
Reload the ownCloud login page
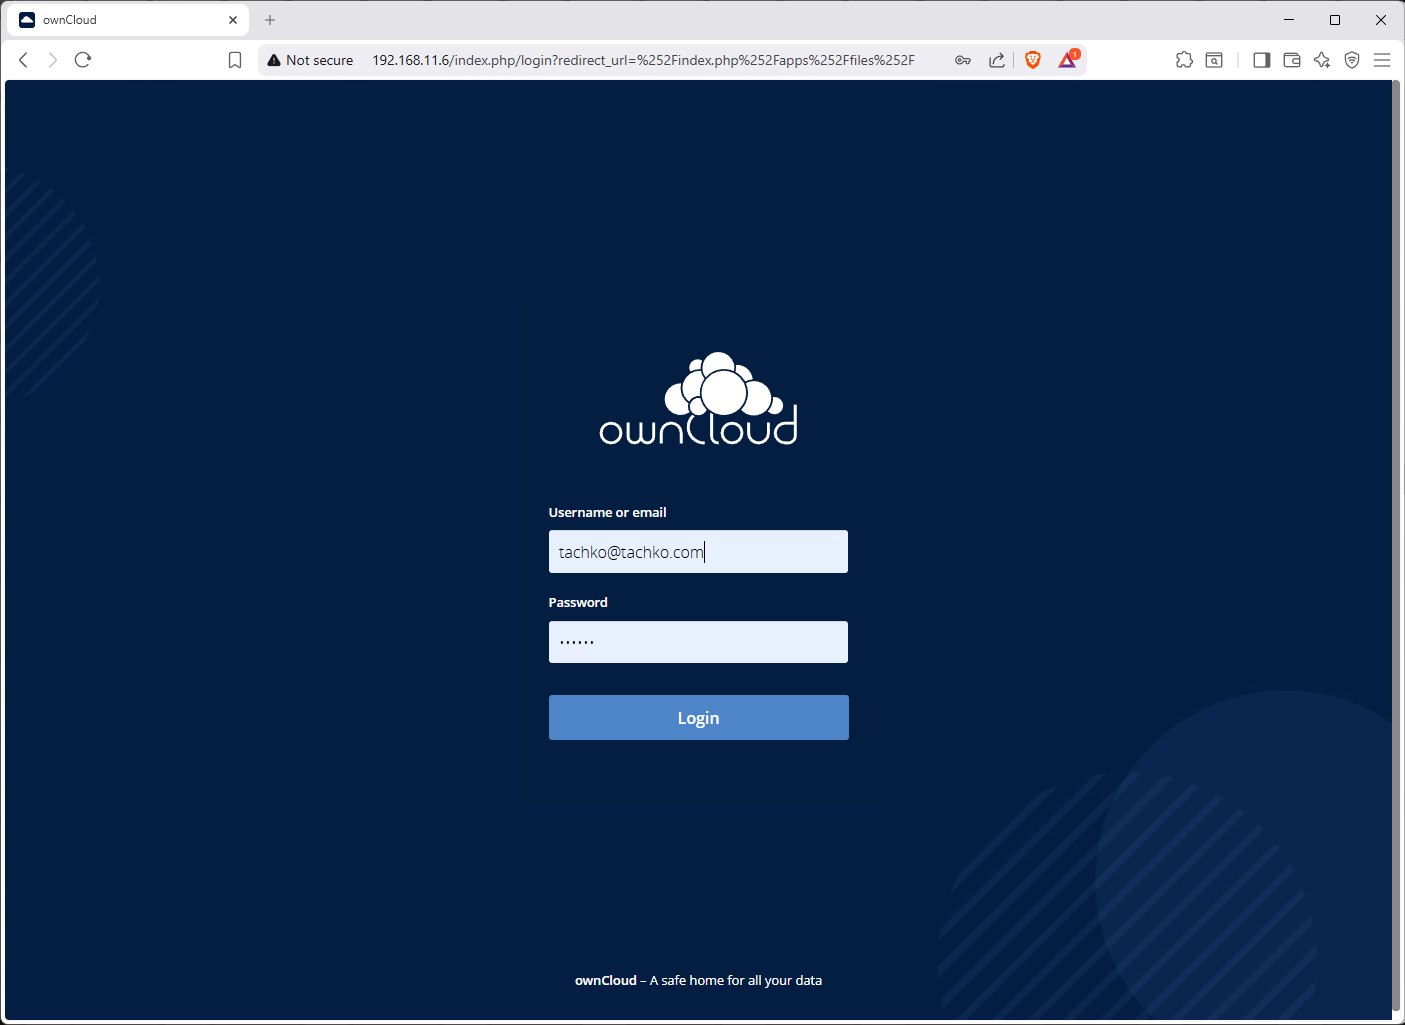click(83, 60)
